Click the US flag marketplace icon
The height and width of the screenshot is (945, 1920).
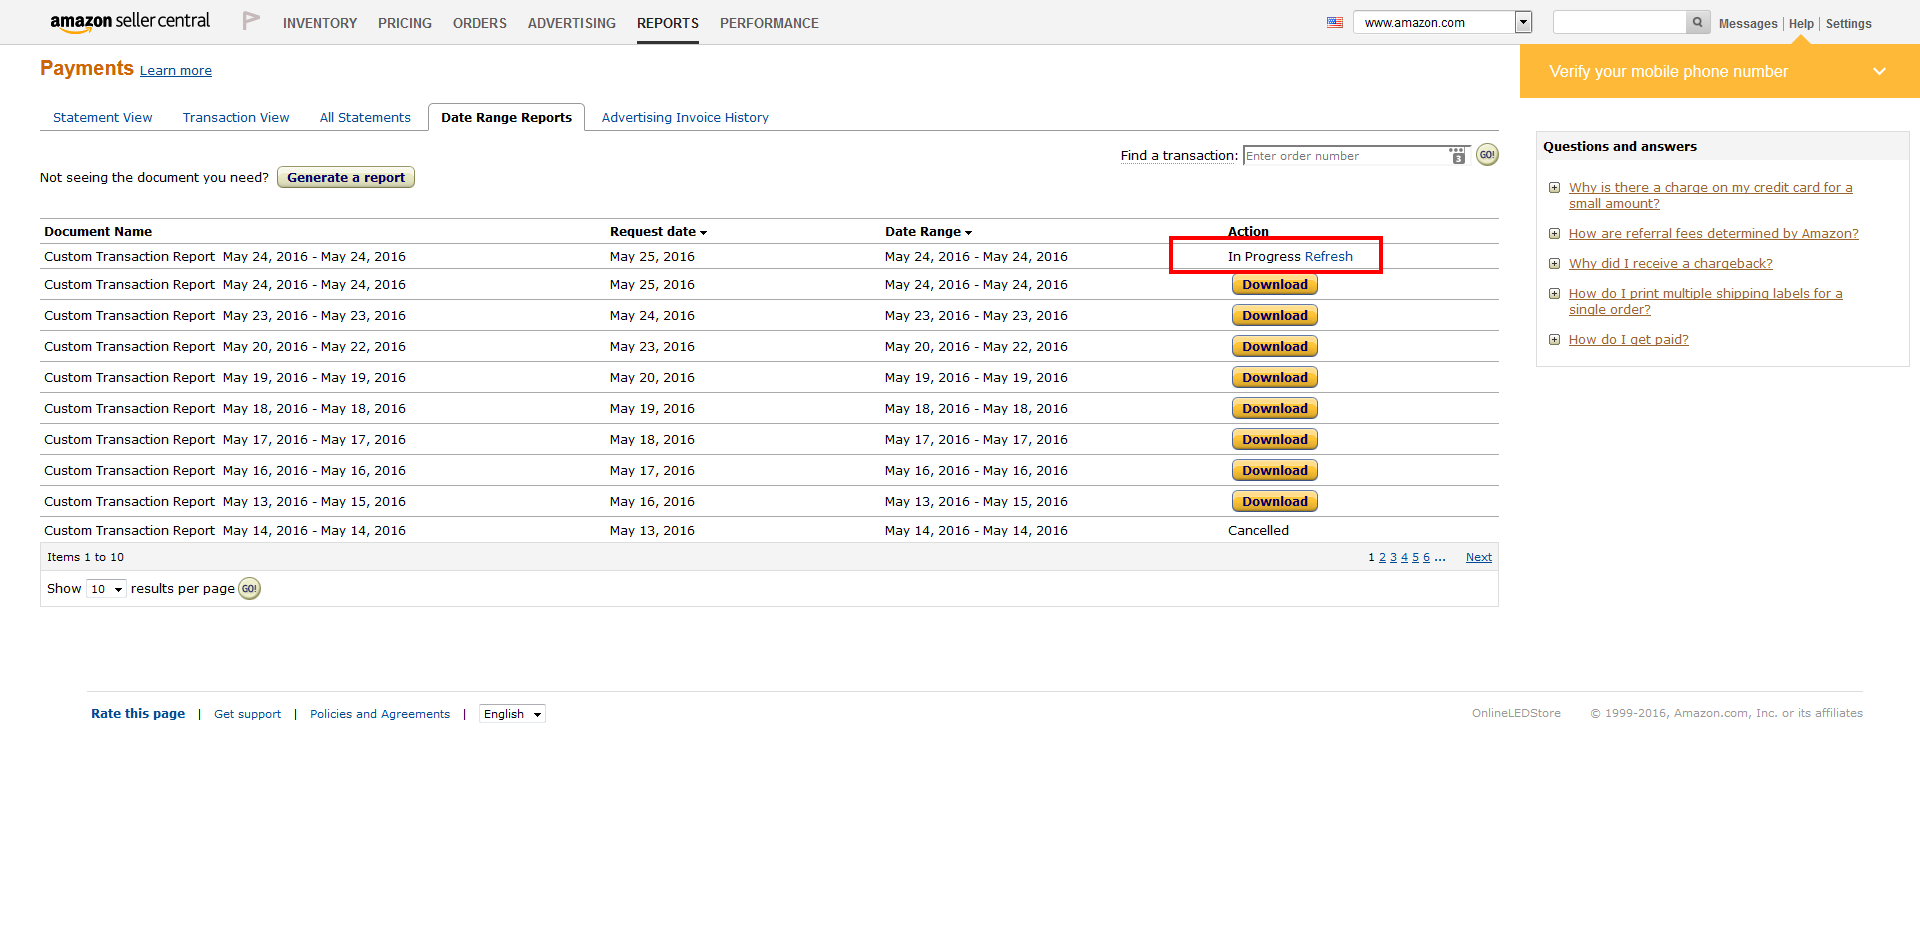coord(1335,23)
